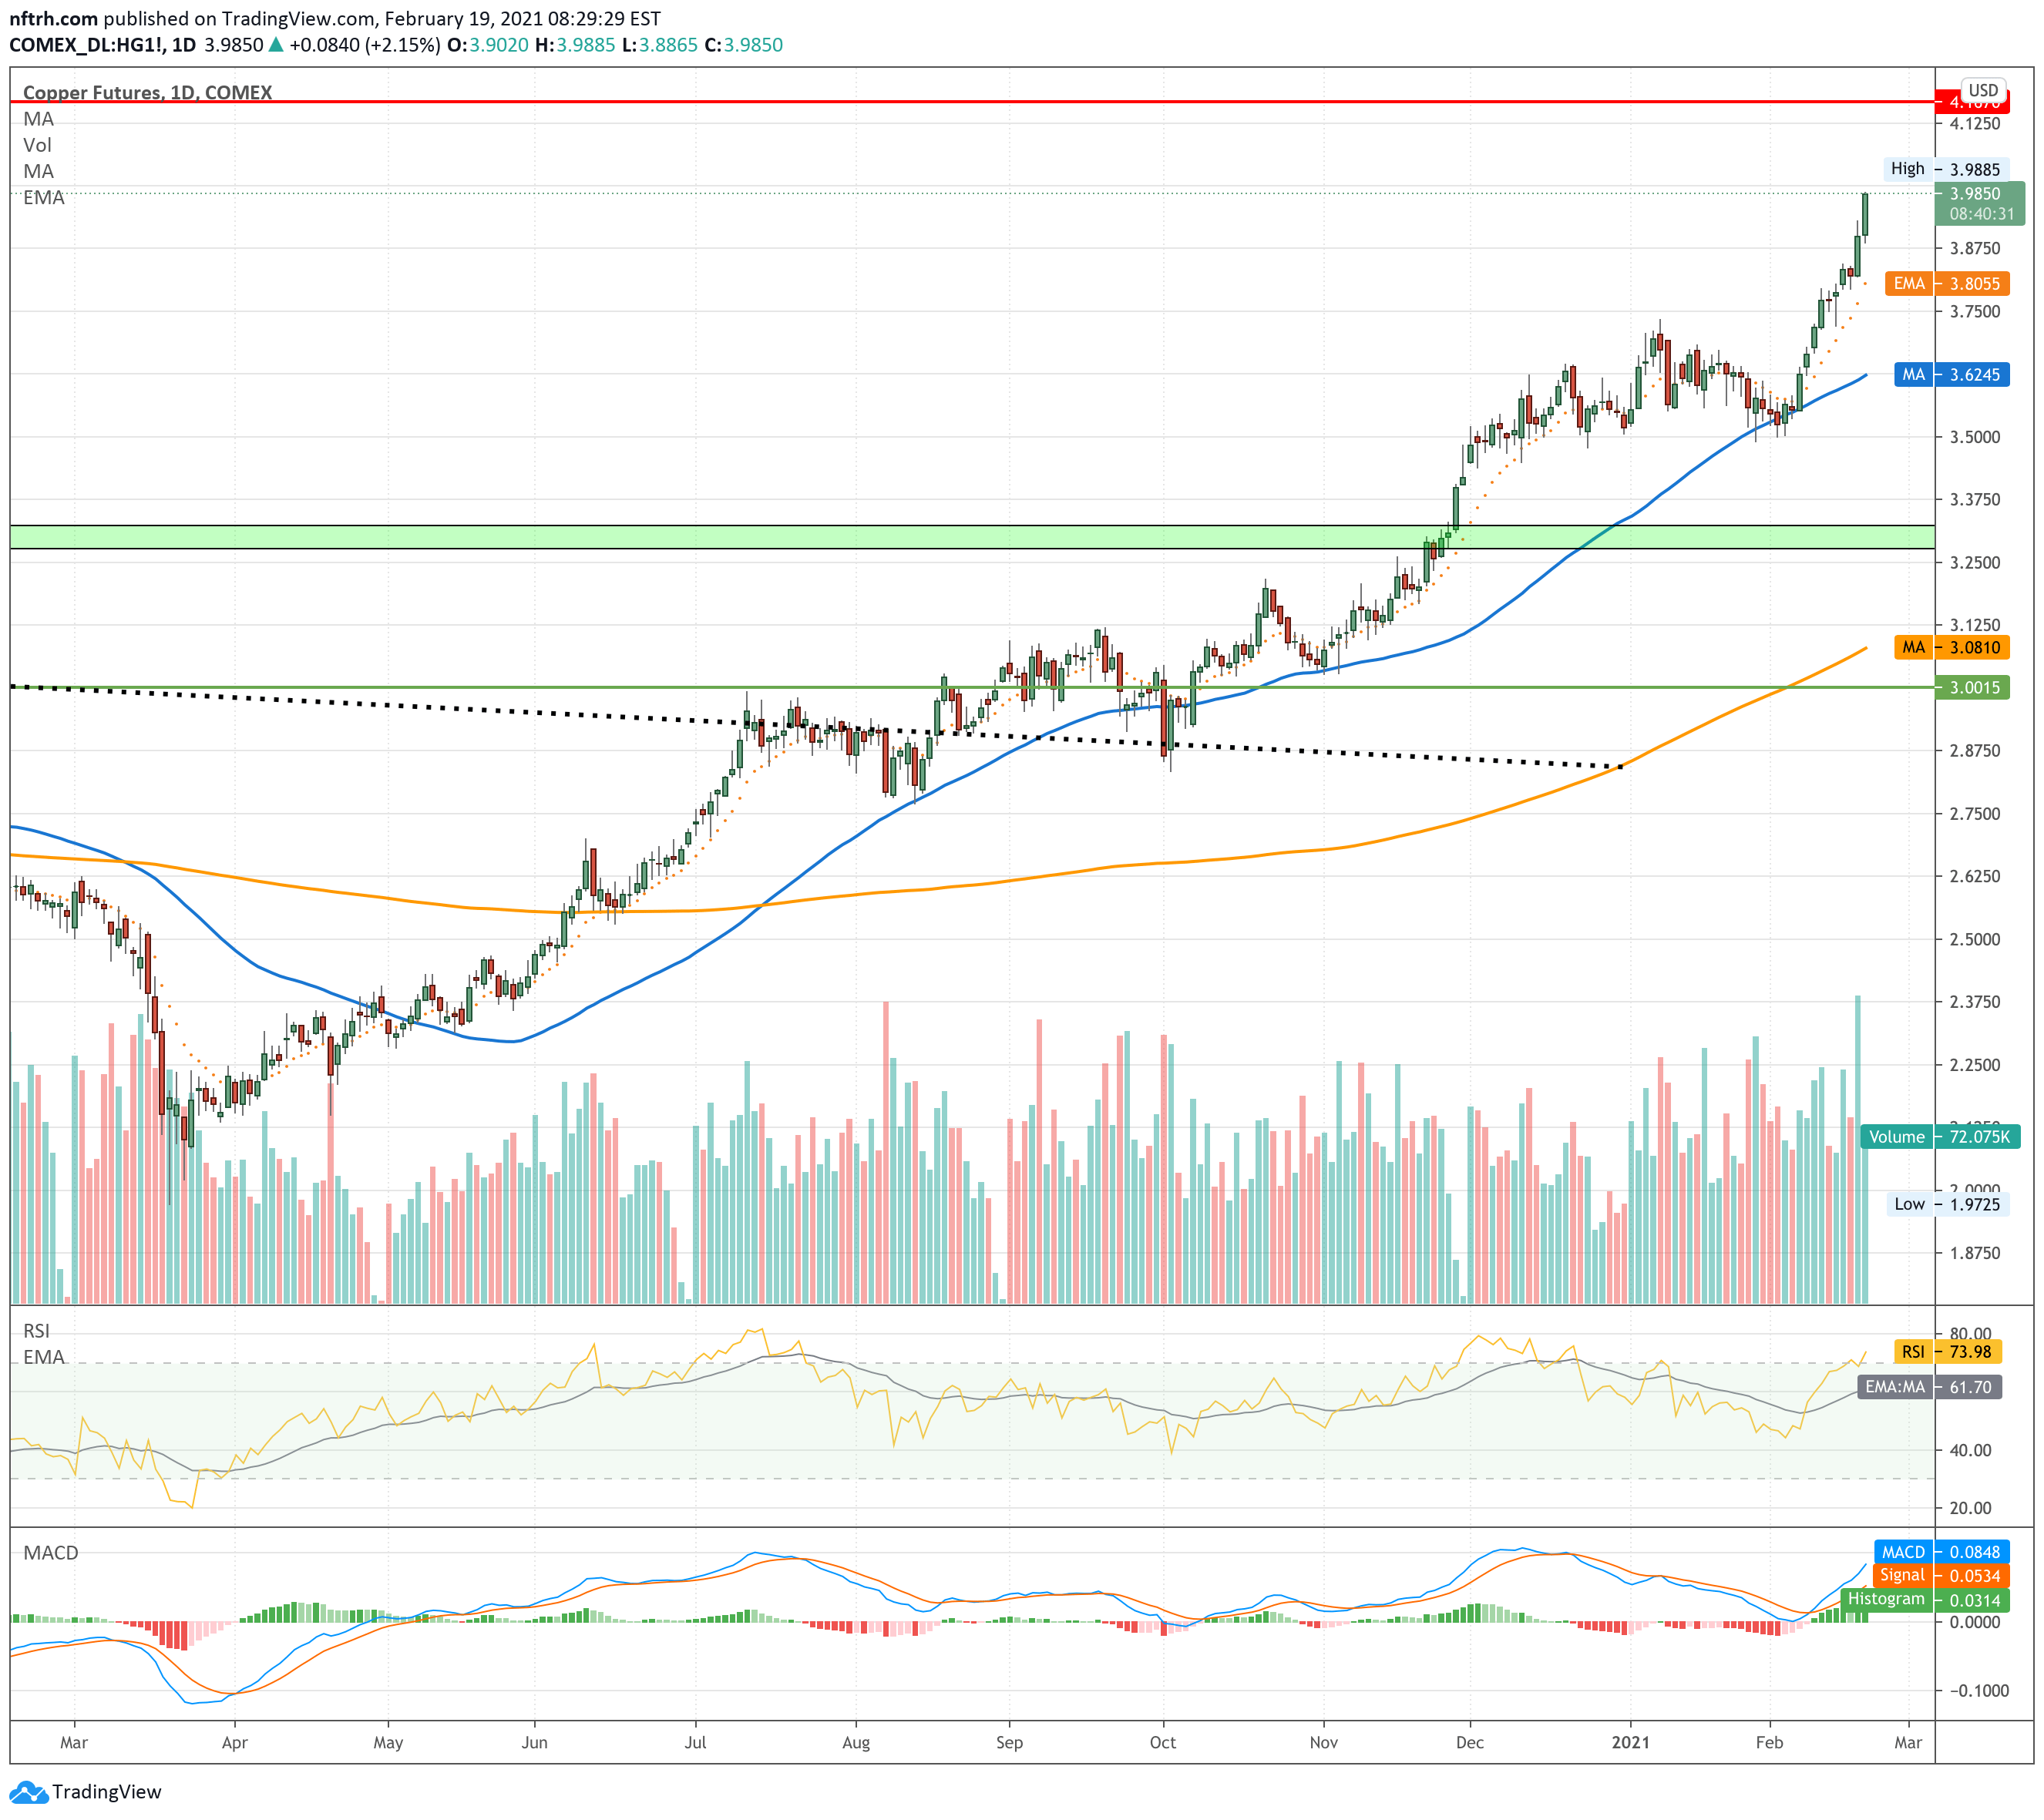
Task: Open the USD currency selector
Action: (1982, 89)
